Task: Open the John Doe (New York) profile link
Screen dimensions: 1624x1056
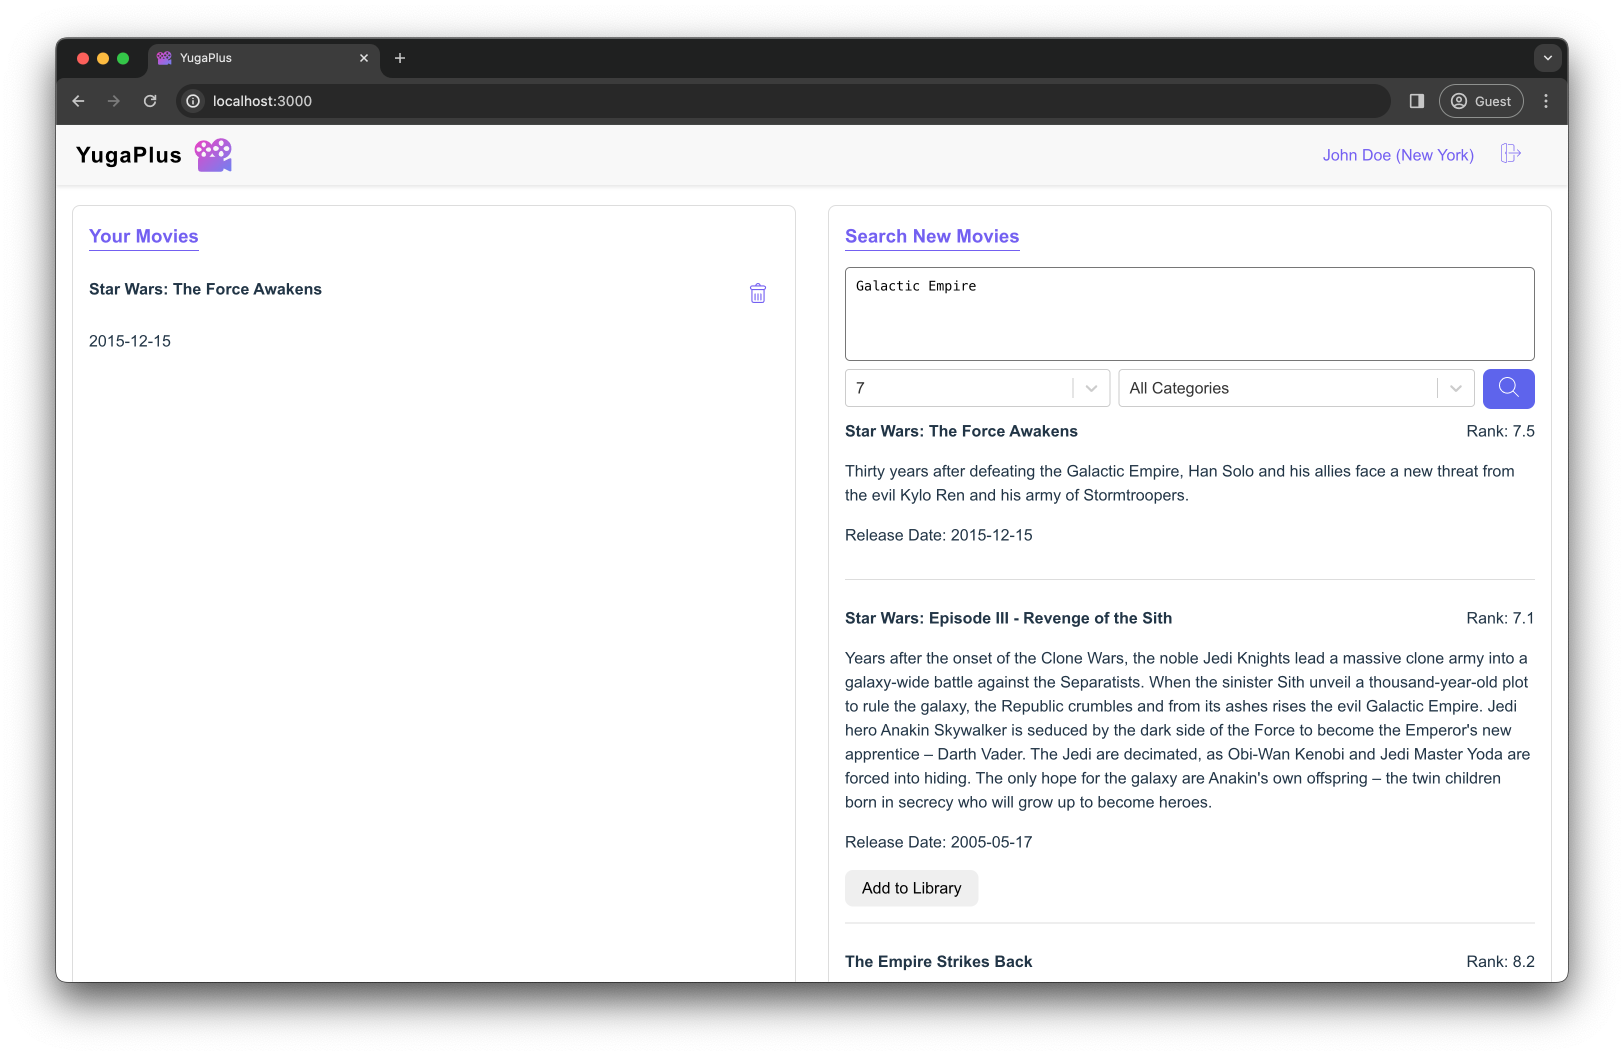Action: pyautogui.click(x=1398, y=155)
